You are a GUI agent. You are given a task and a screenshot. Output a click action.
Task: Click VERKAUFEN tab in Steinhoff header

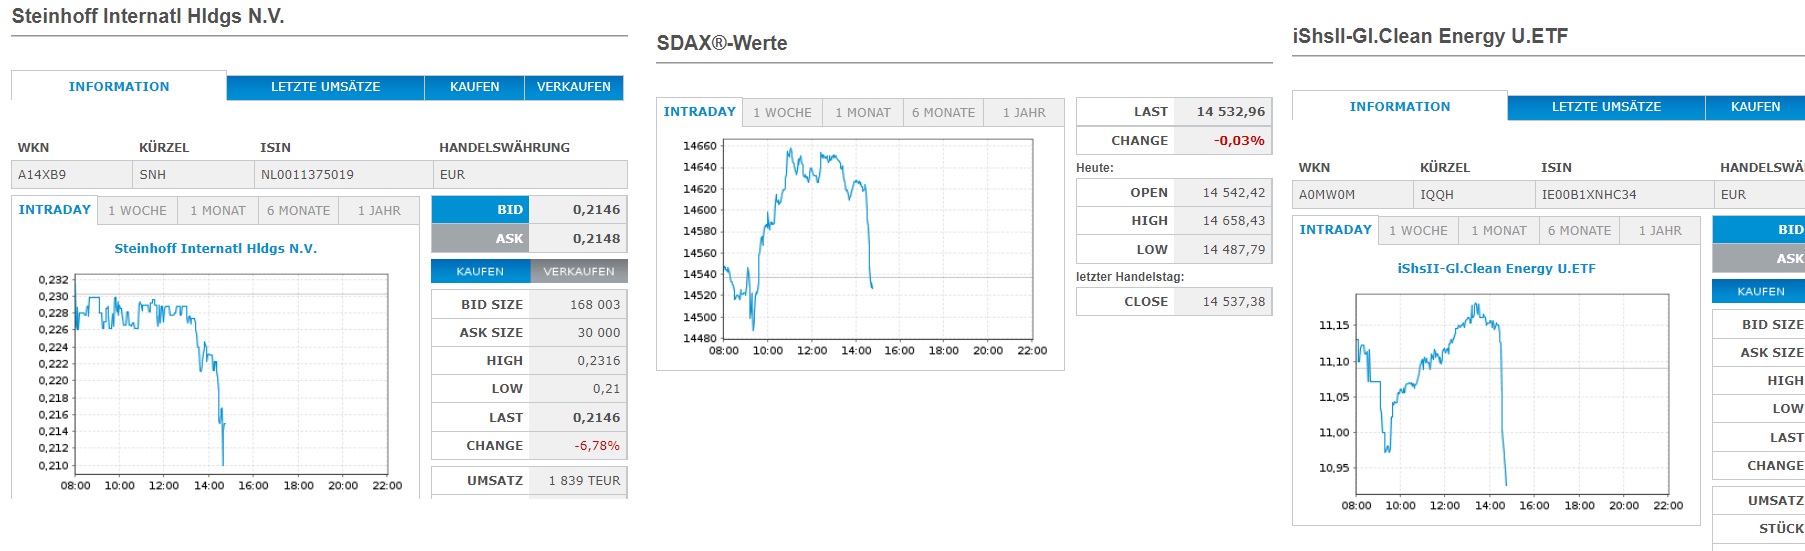coord(574,87)
